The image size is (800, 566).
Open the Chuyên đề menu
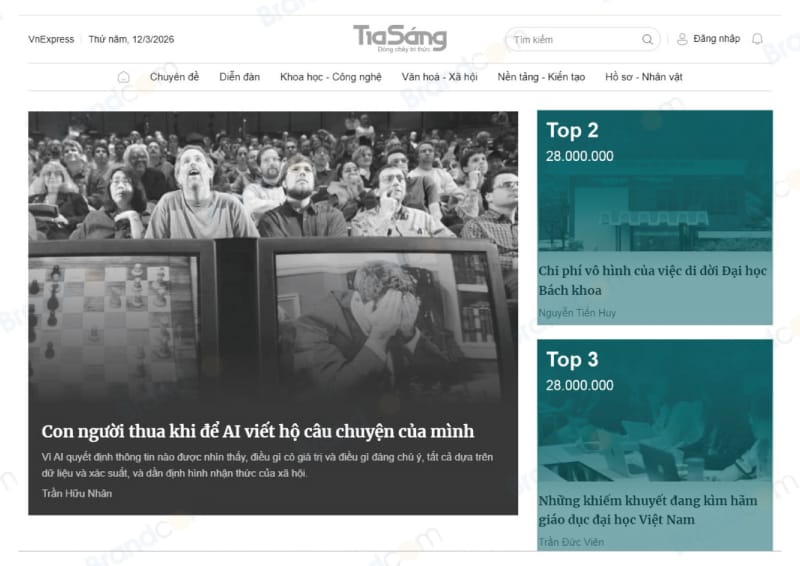(x=174, y=77)
